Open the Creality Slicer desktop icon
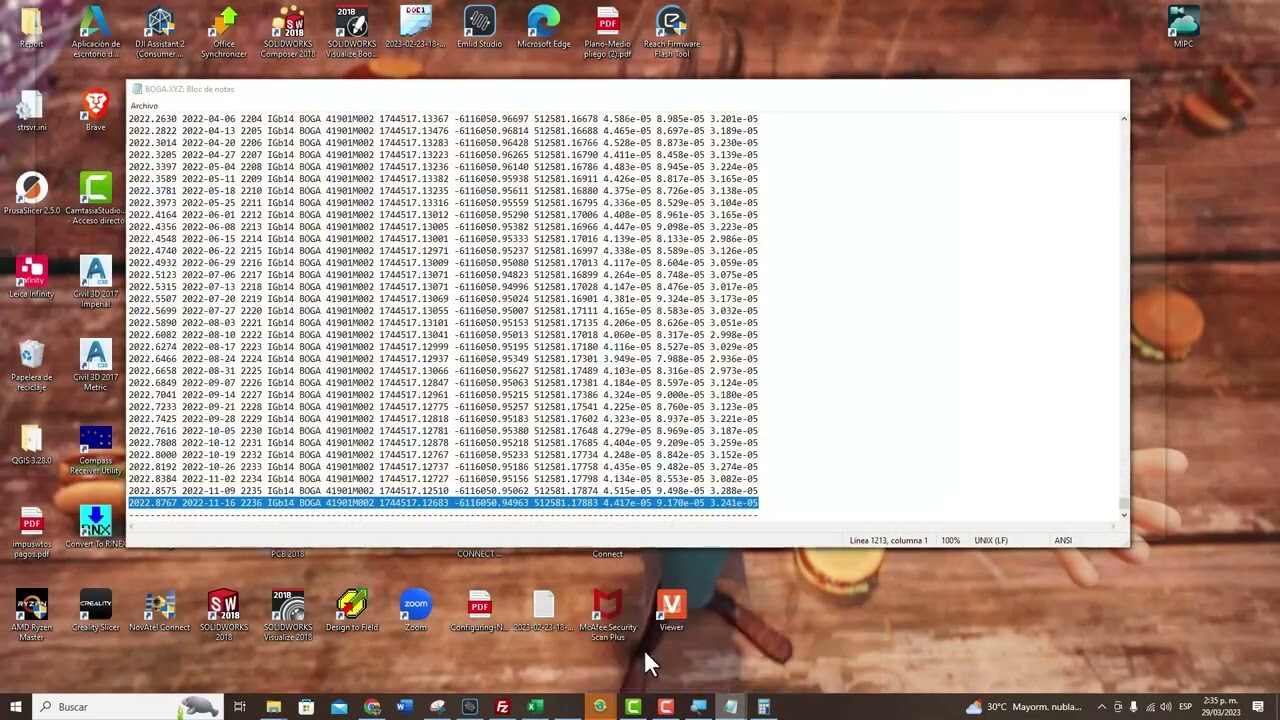The image size is (1280, 720). [x=95, y=611]
